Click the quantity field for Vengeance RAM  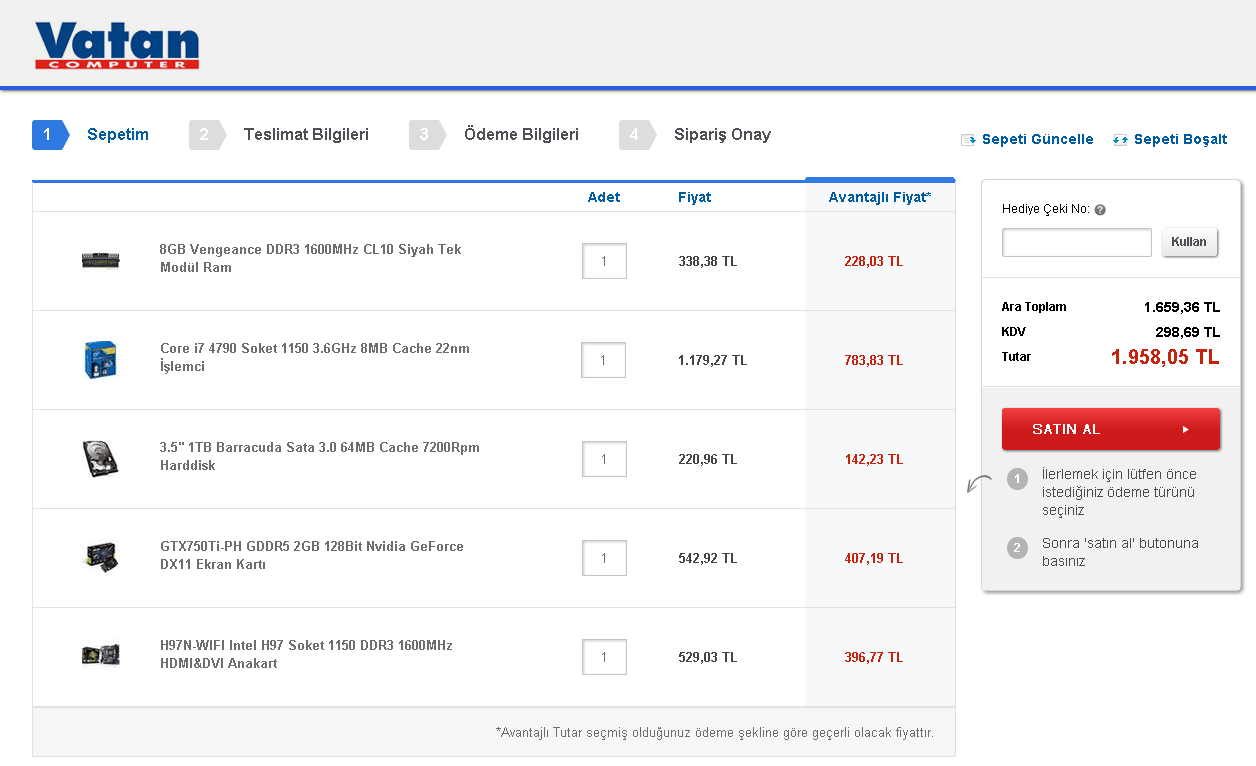[604, 261]
